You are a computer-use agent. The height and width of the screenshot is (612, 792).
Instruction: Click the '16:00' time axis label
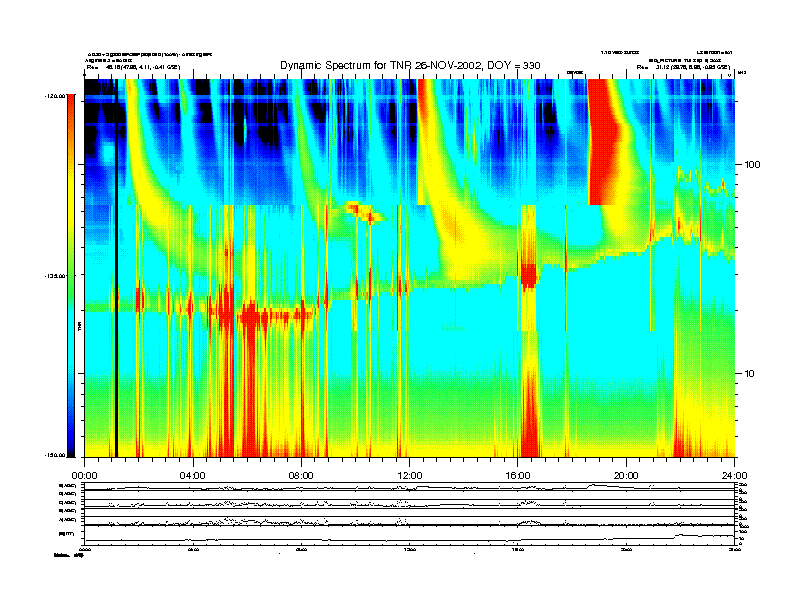518,476
